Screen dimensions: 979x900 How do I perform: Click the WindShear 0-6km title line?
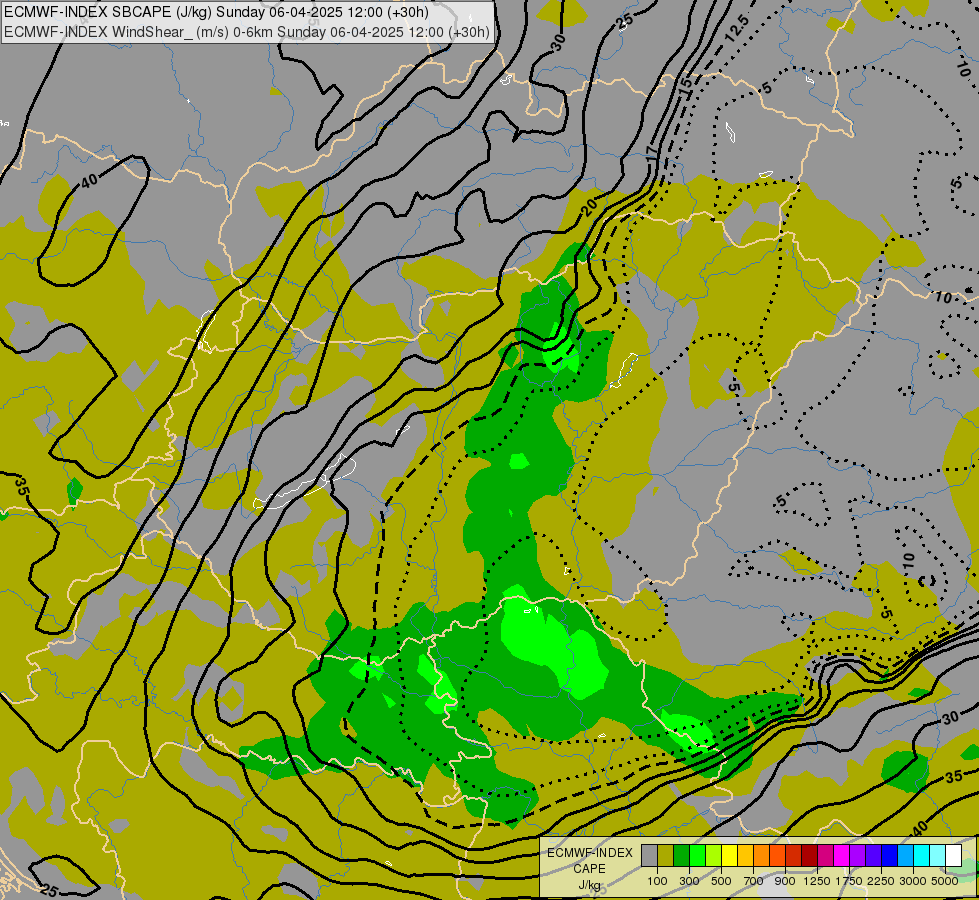(247, 32)
